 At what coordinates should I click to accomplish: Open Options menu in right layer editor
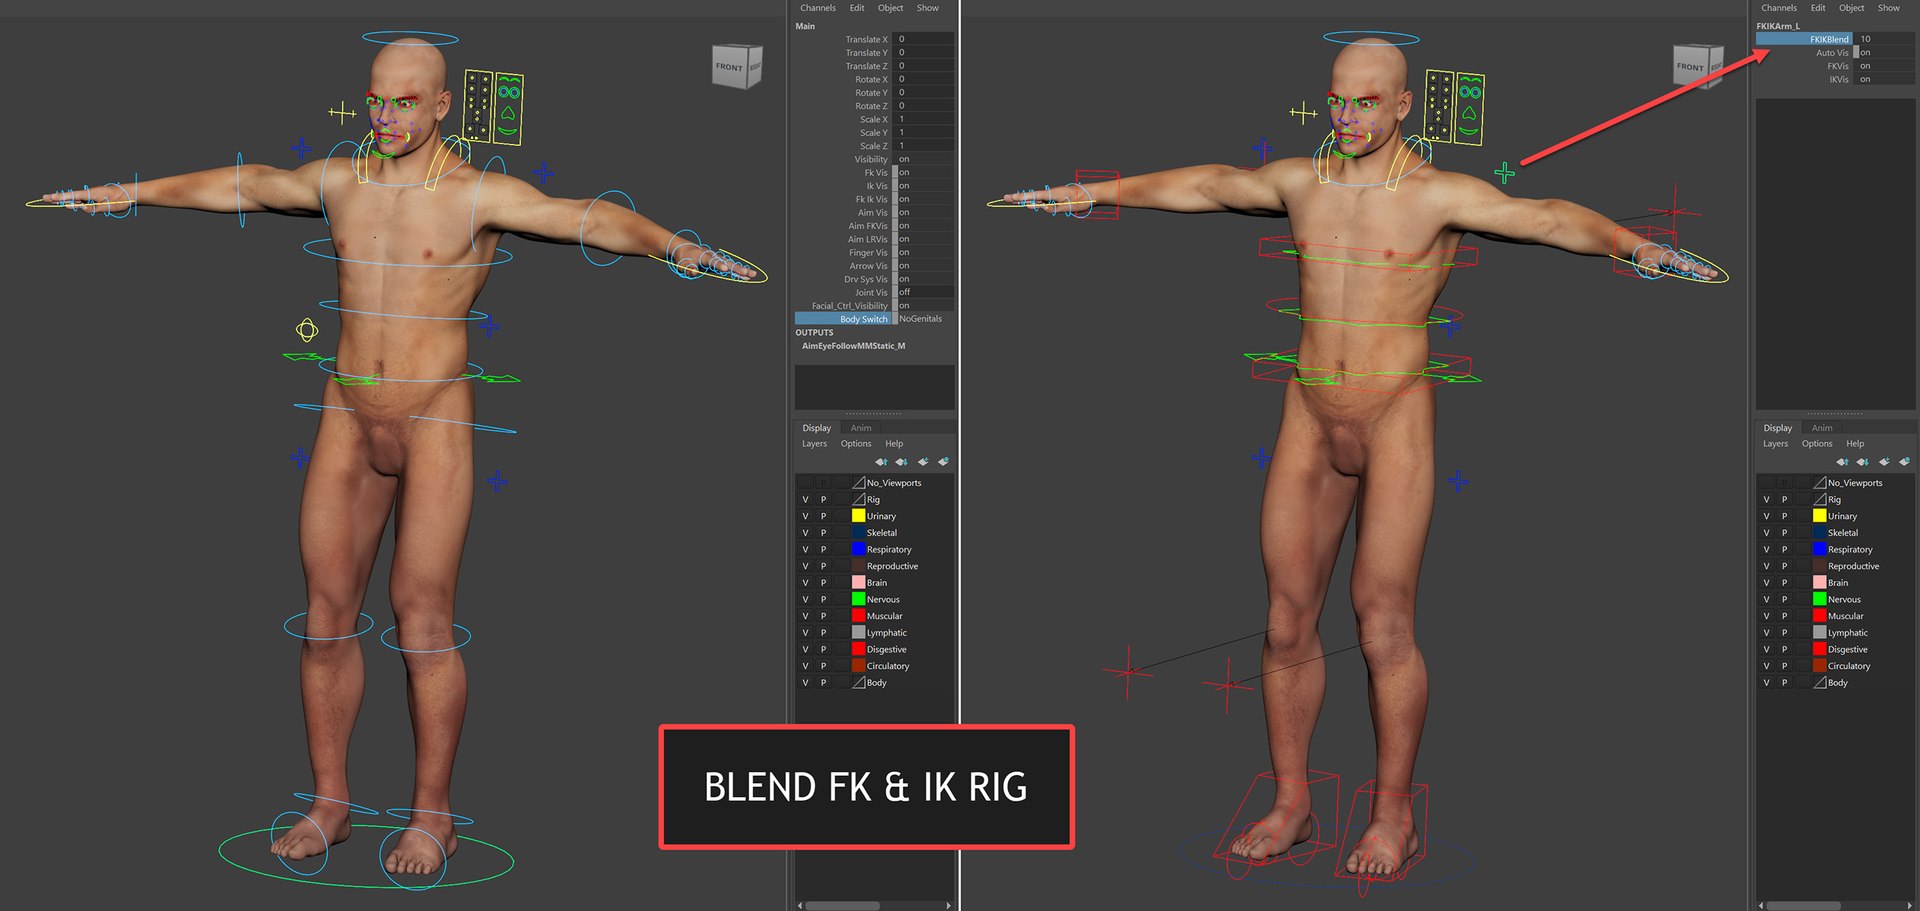[1817, 444]
